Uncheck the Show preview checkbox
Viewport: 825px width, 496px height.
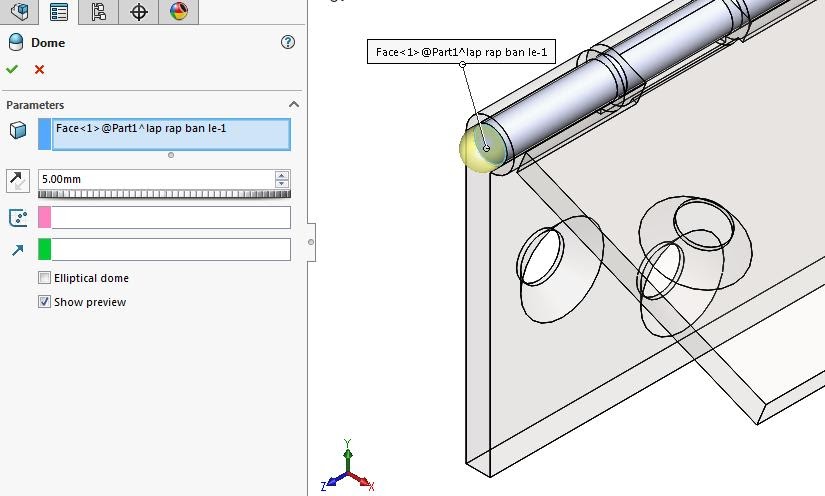click(44, 301)
